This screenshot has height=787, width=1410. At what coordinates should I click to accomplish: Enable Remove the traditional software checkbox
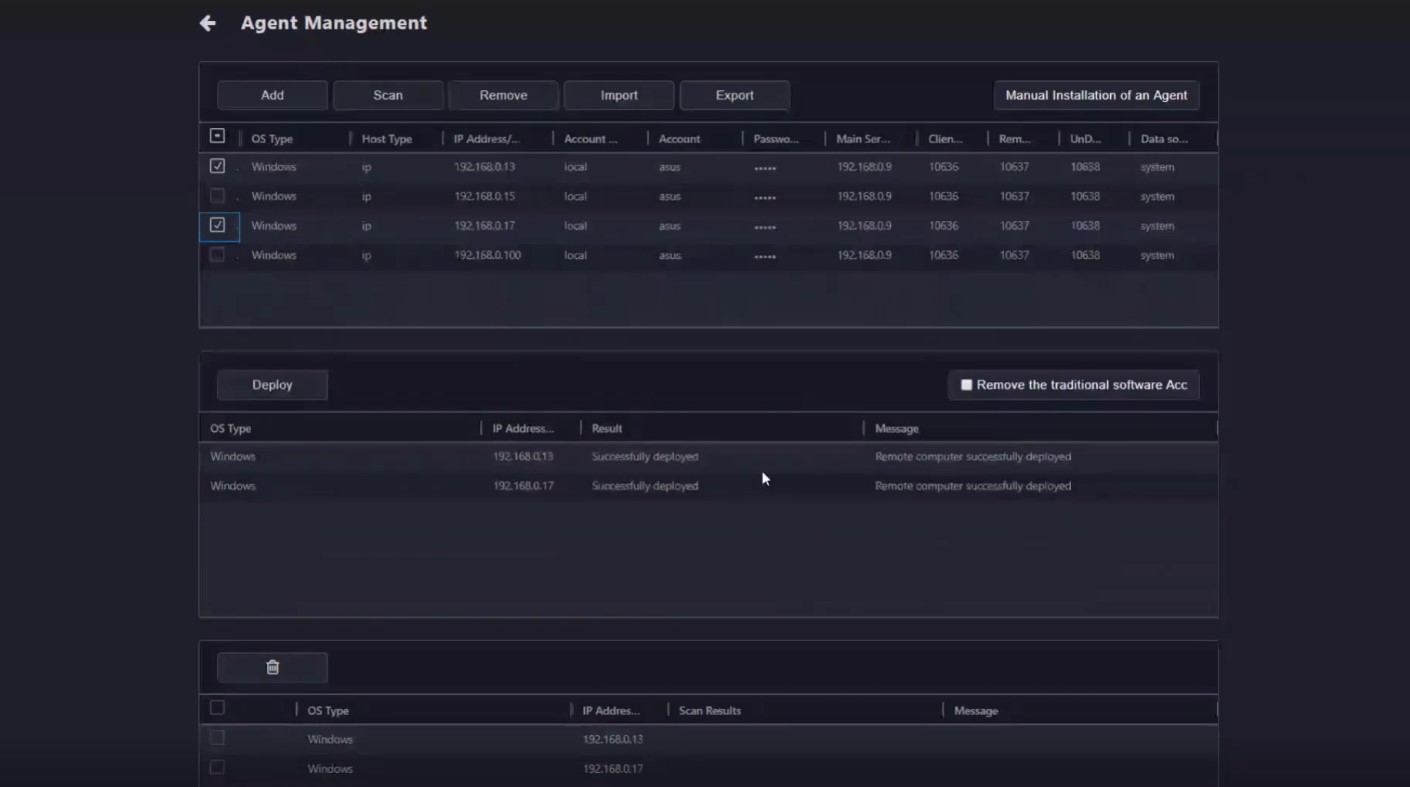[x=966, y=385]
